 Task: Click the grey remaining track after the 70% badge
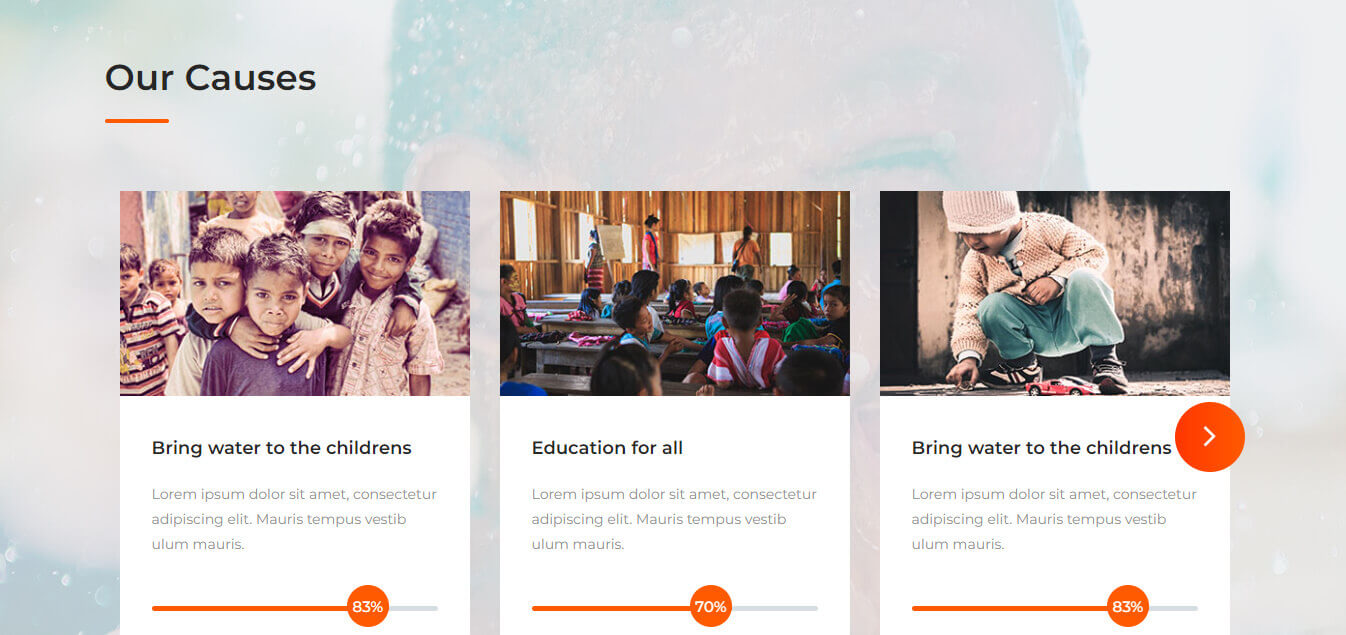click(x=774, y=608)
